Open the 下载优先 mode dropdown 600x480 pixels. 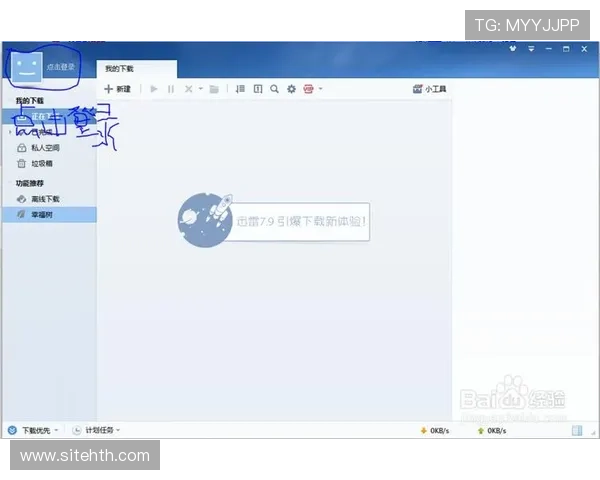(34, 431)
